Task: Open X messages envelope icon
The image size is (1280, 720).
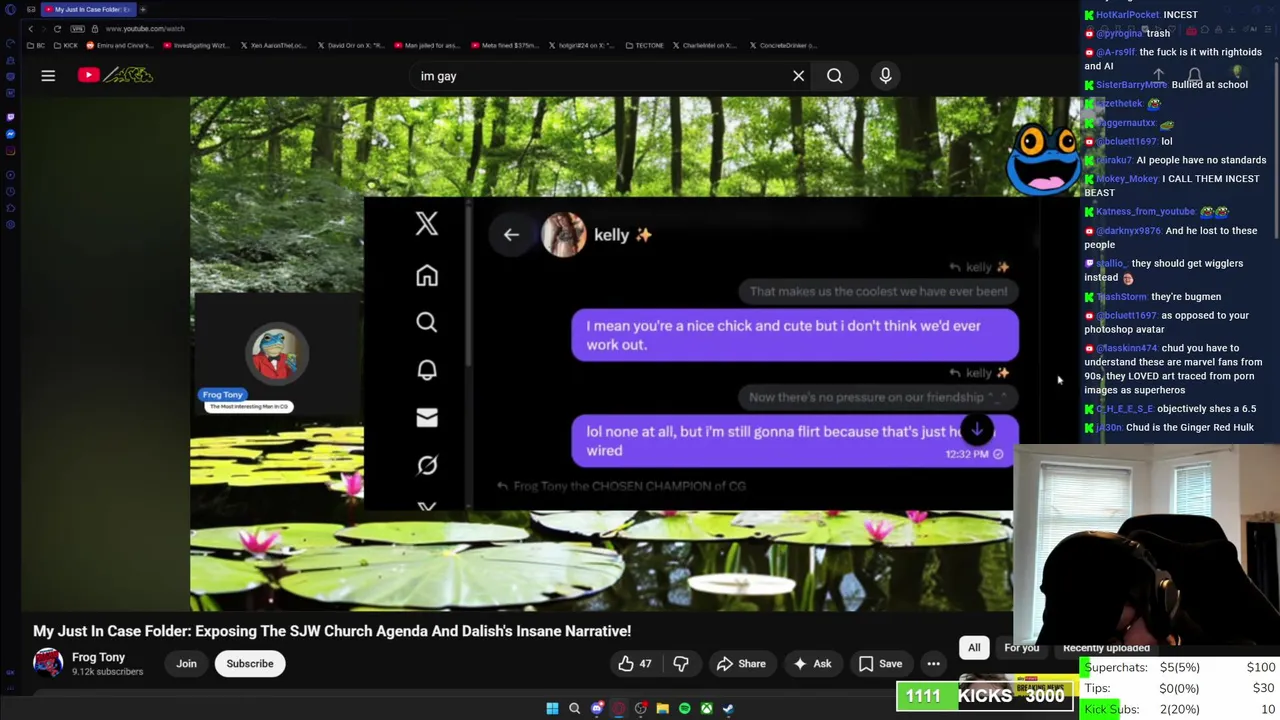Action: pos(427,417)
